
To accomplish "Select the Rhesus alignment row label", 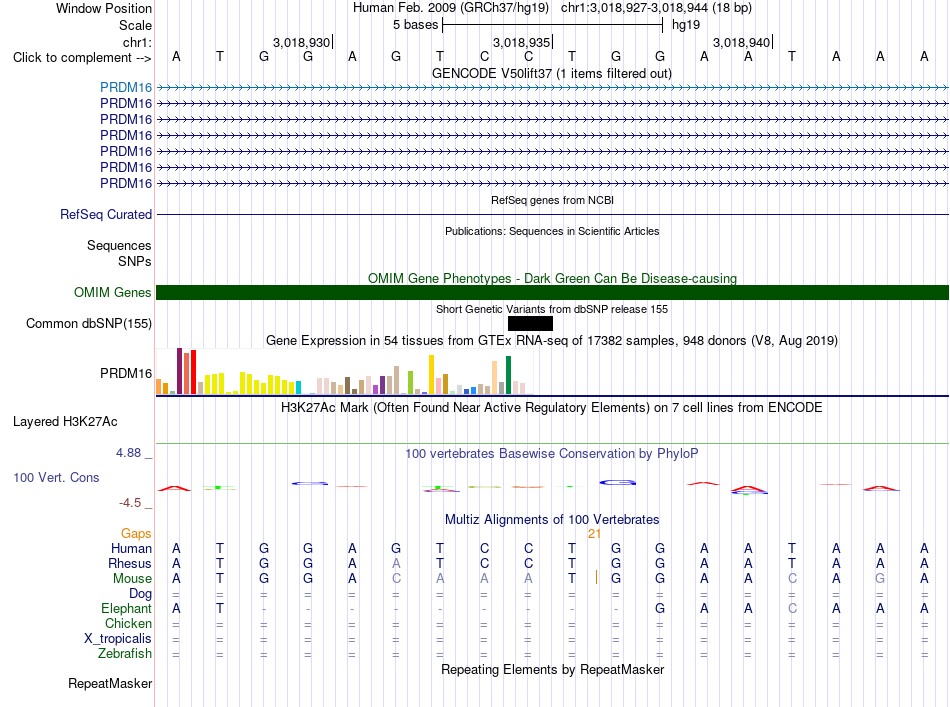I will [x=130, y=563].
